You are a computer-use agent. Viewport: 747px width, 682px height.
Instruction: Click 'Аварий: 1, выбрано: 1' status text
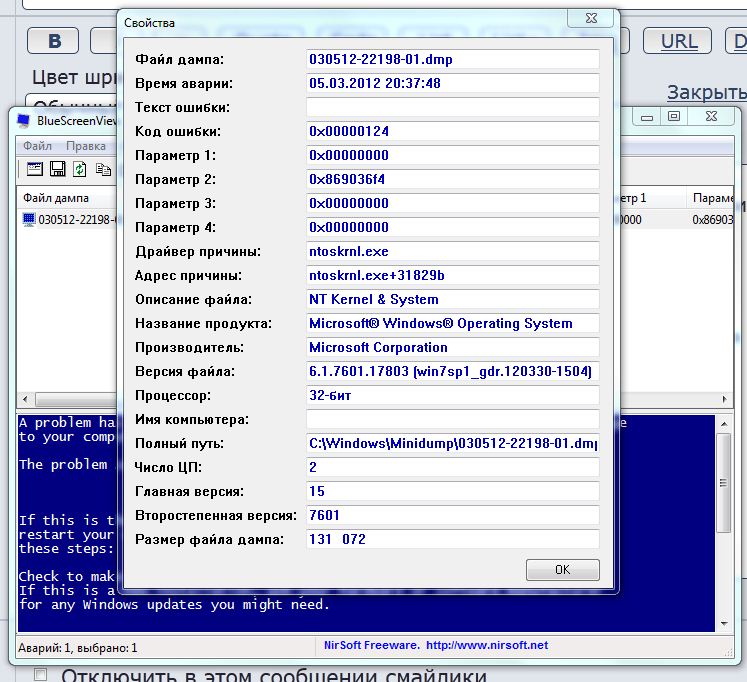click(78, 648)
